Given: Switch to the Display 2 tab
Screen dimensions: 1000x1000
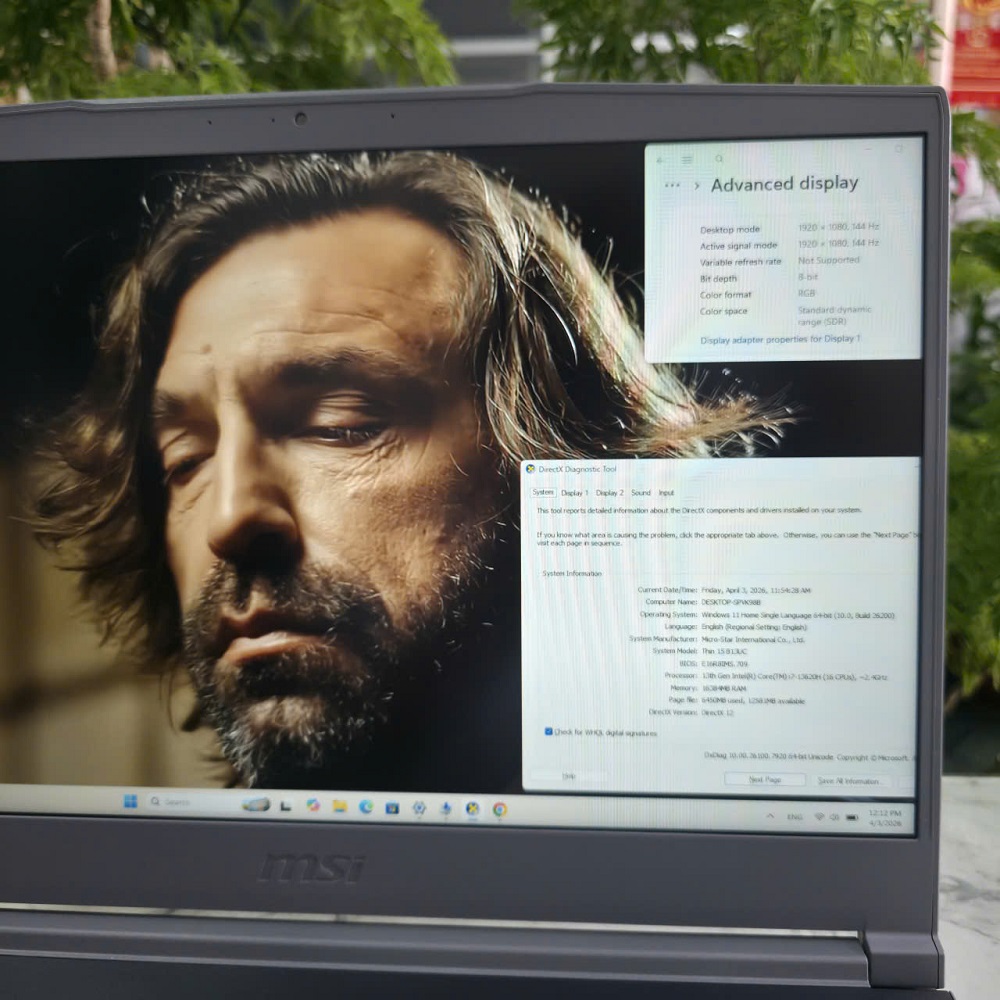Looking at the screenshot, I should [x=609, y=493].
